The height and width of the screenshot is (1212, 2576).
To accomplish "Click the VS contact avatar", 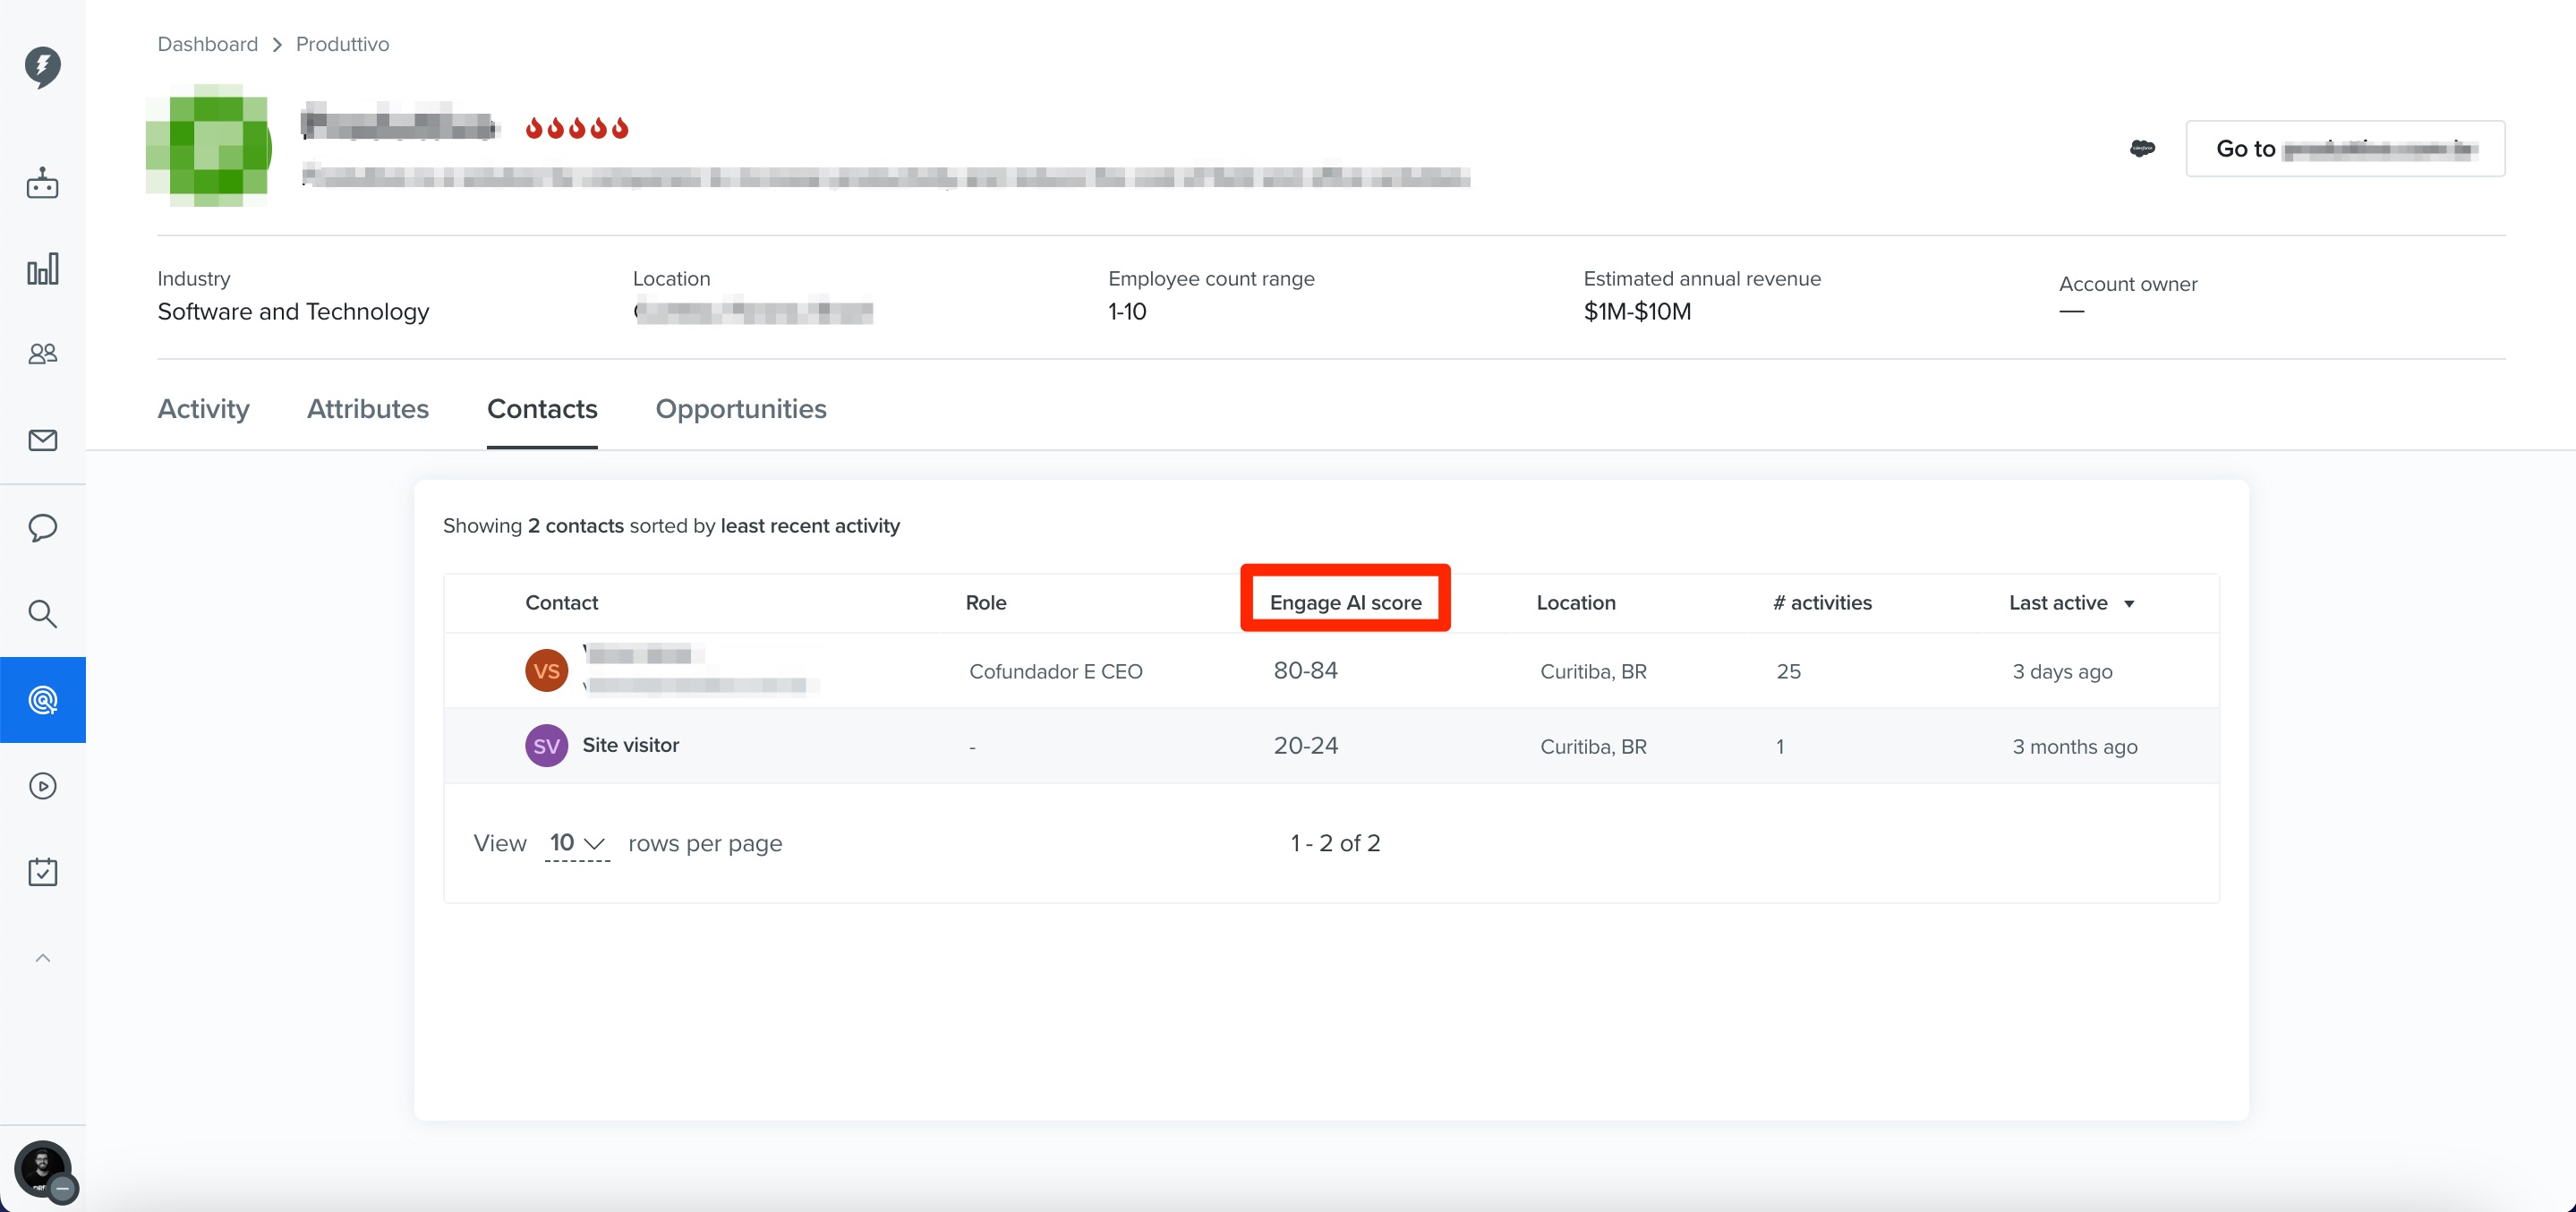I will click(x=546, y=671).
